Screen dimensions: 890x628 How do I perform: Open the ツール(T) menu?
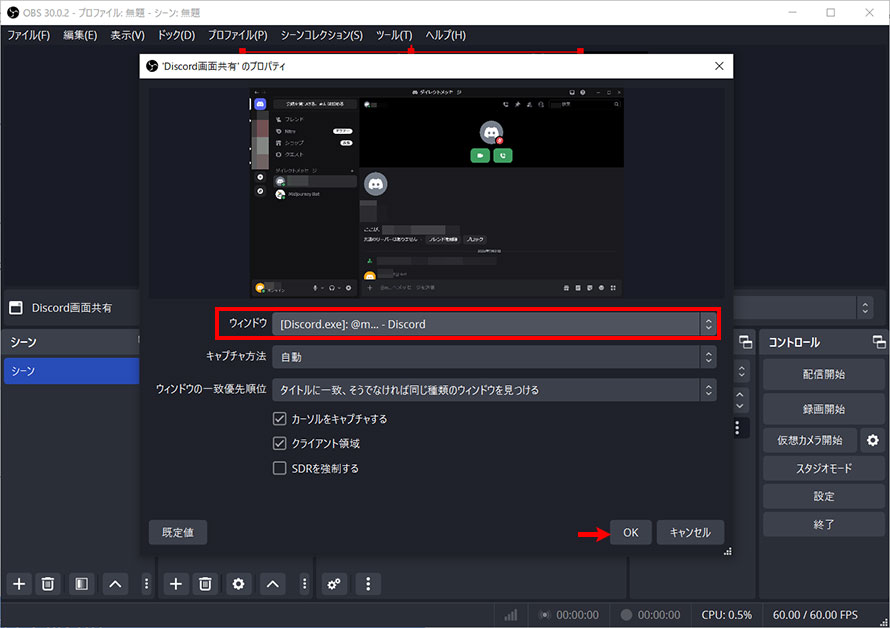394,35
